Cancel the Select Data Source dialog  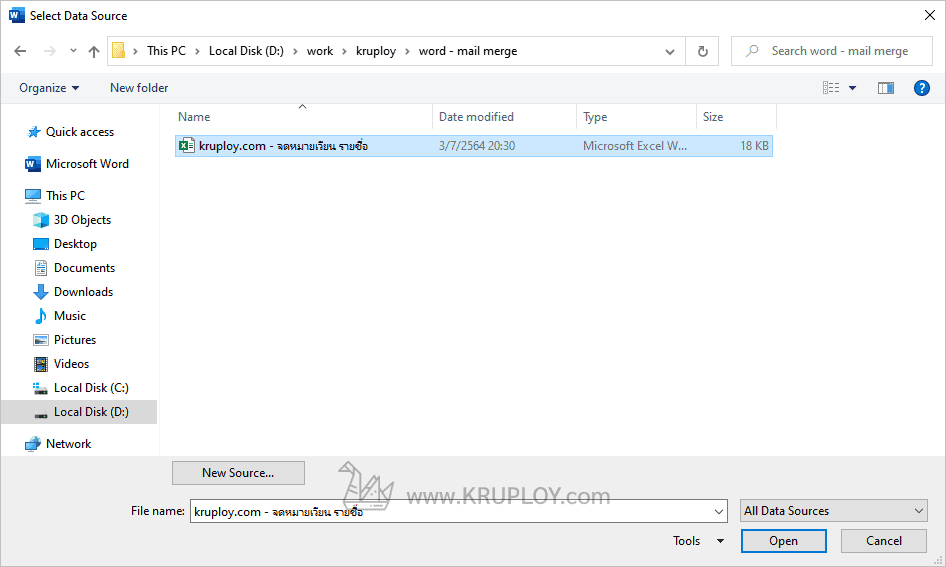pyautogui.click(x=883, y=541)
